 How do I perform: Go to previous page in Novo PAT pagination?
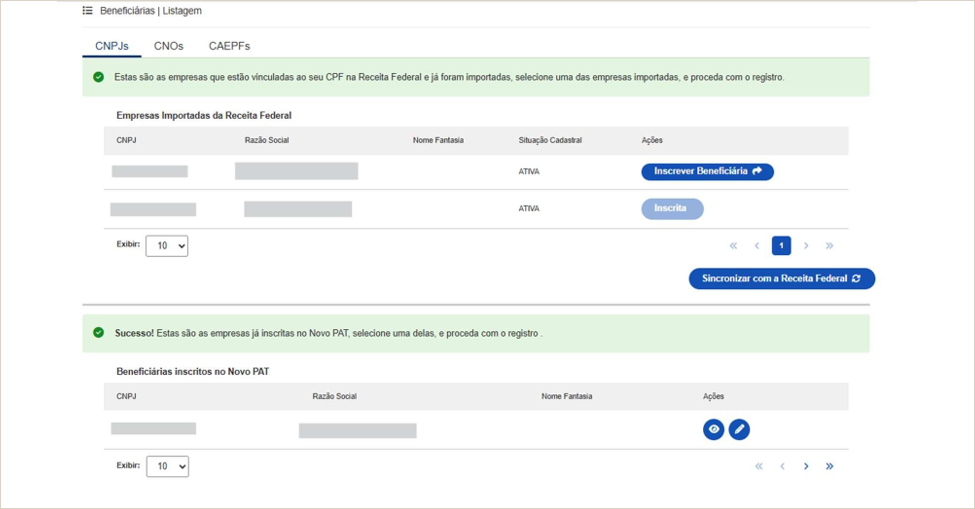click(x=782, y=466)
